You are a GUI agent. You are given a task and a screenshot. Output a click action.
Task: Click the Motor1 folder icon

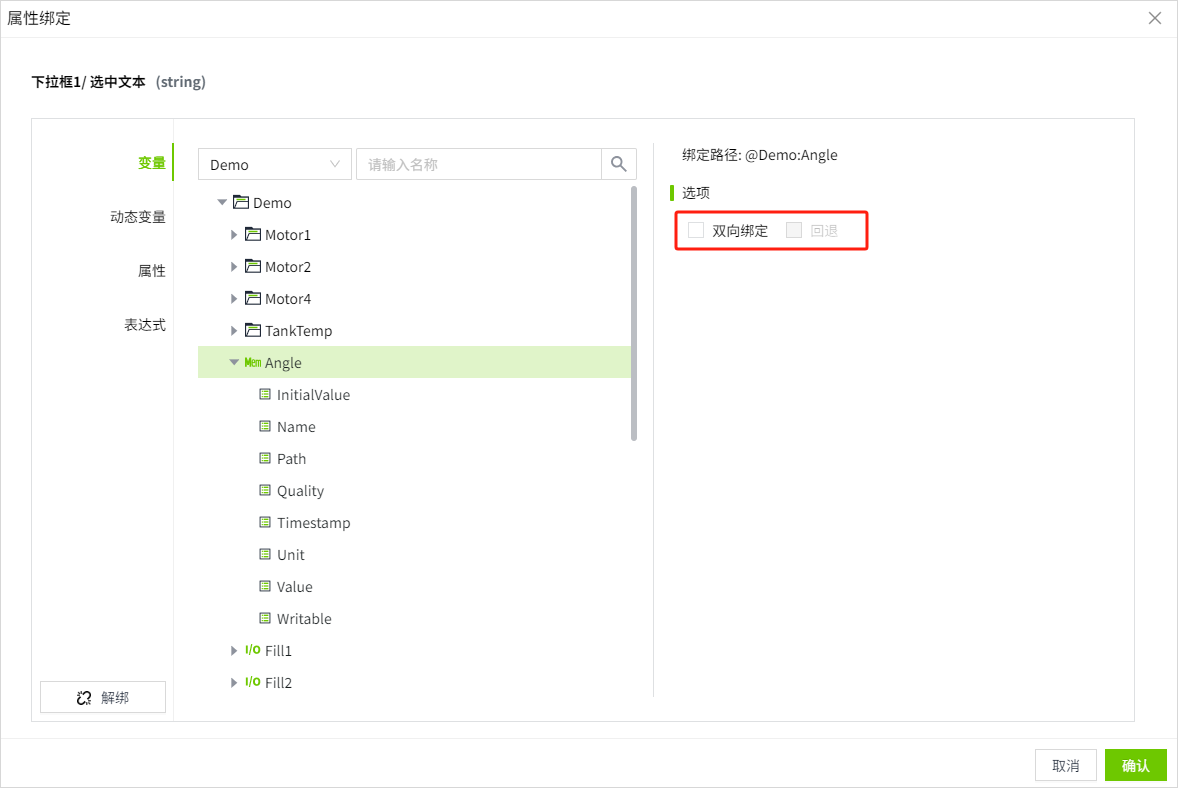click(x=252, y=235)
